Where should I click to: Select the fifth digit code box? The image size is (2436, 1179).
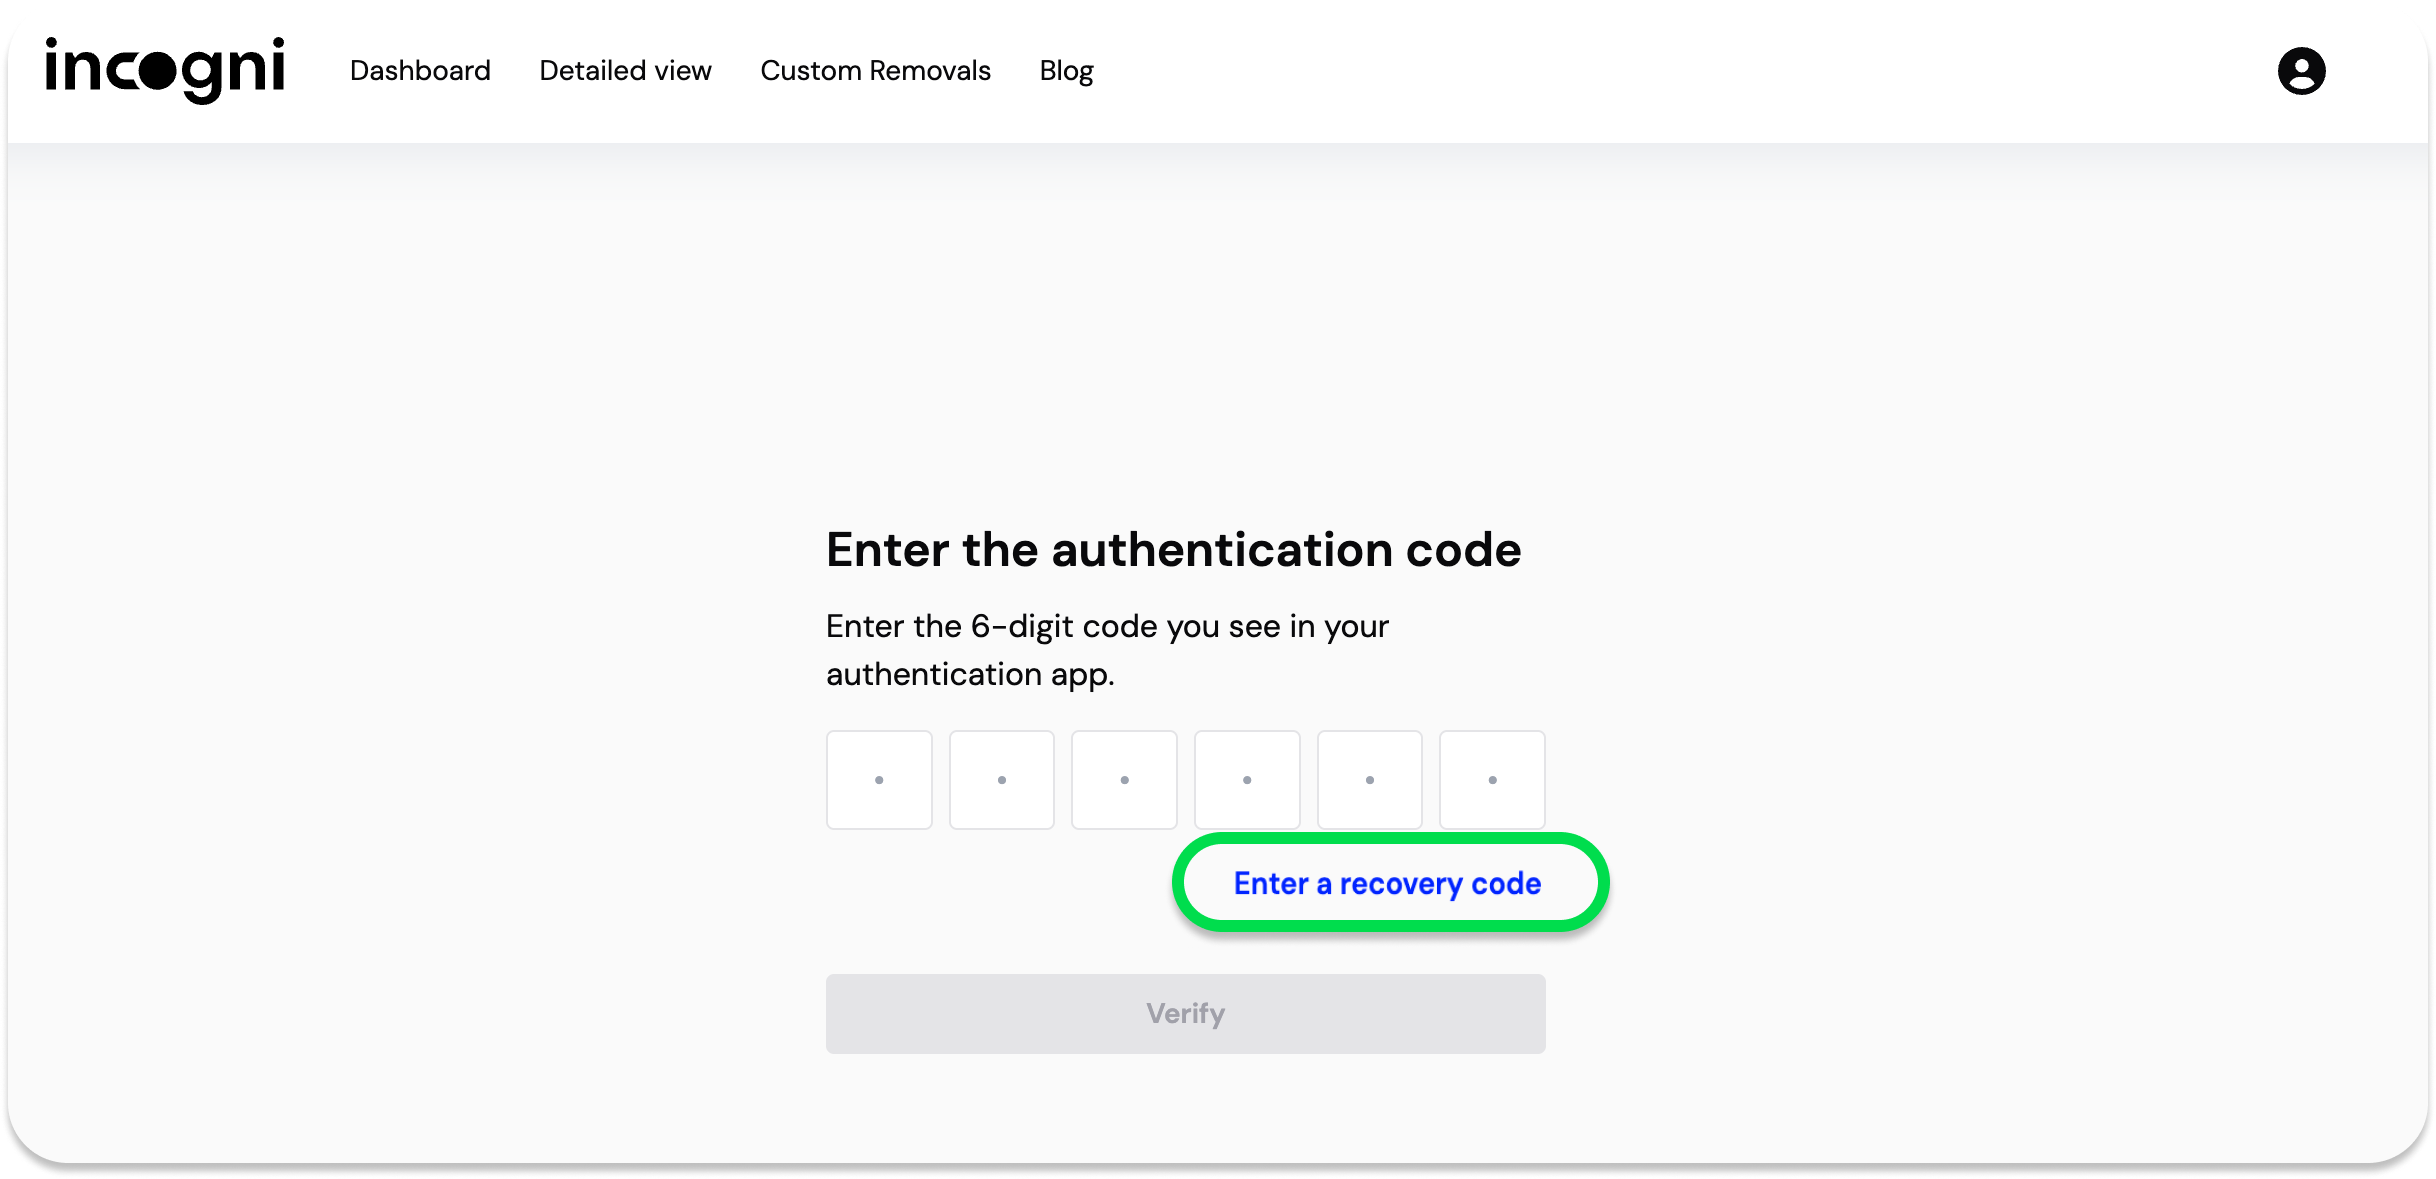tap(1370, 780)
